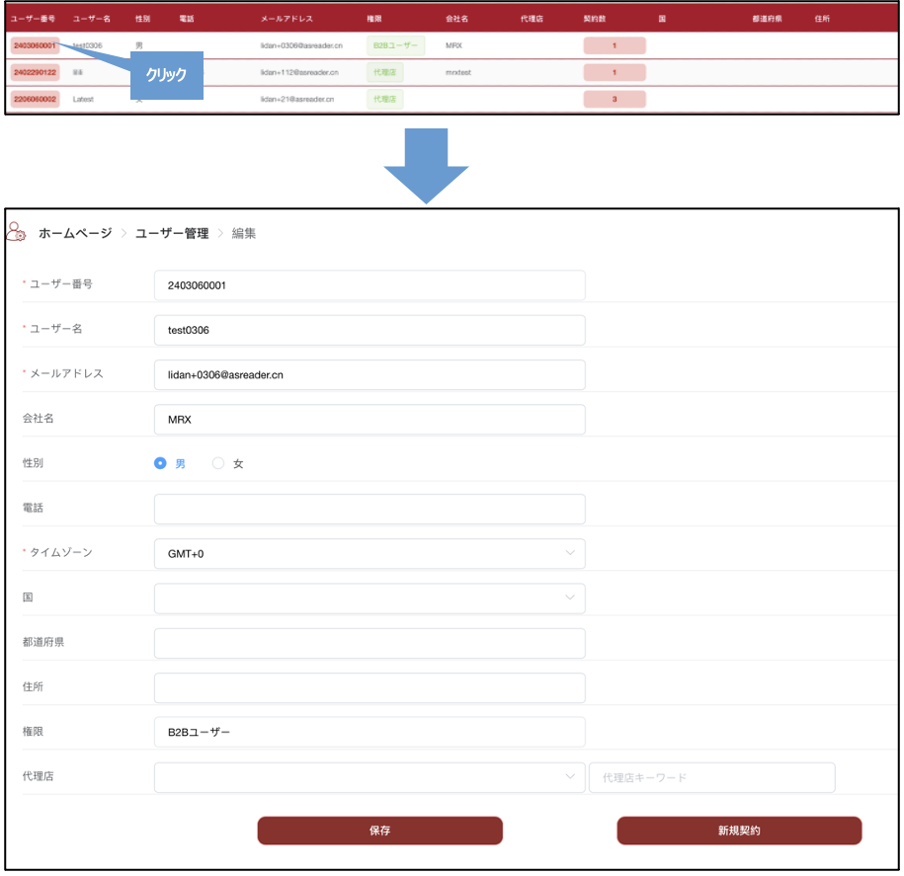This screenshot has width=904, height=876.
Task: Click user number 2403060001 in table
Action: [34, 46]
